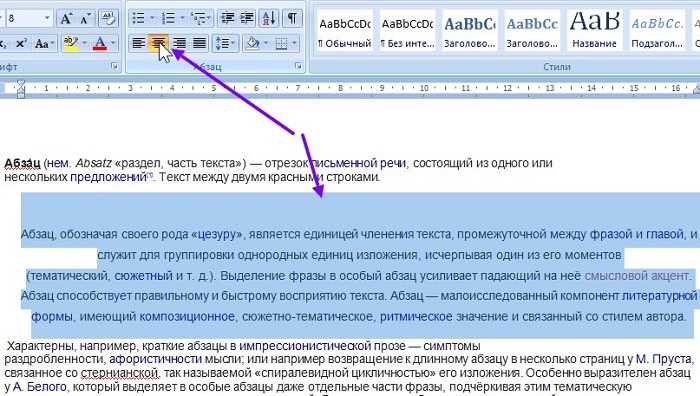The width and height of the screenshot is (700, 396).
Task: Click the italic word Absatz
Action: pos(93,163)
